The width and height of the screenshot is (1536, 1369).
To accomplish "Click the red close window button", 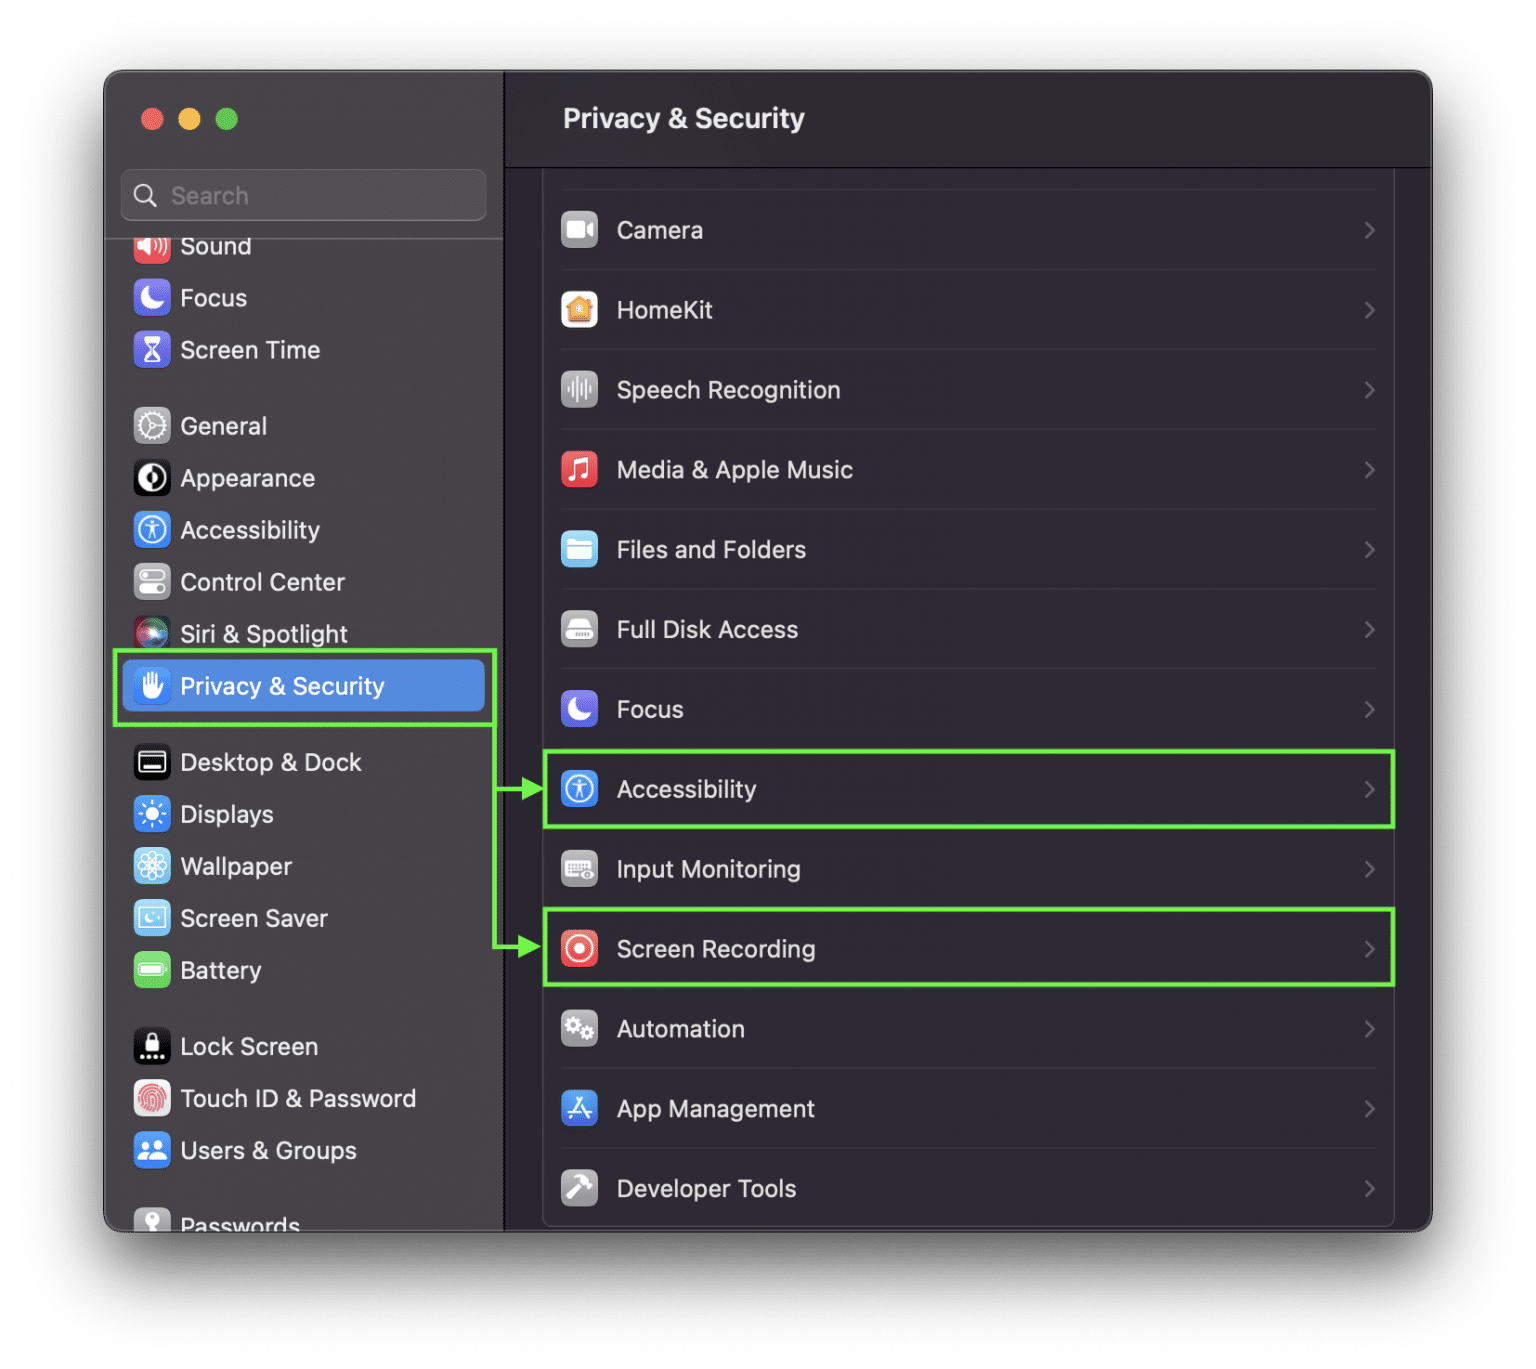I will click(152, 119).
